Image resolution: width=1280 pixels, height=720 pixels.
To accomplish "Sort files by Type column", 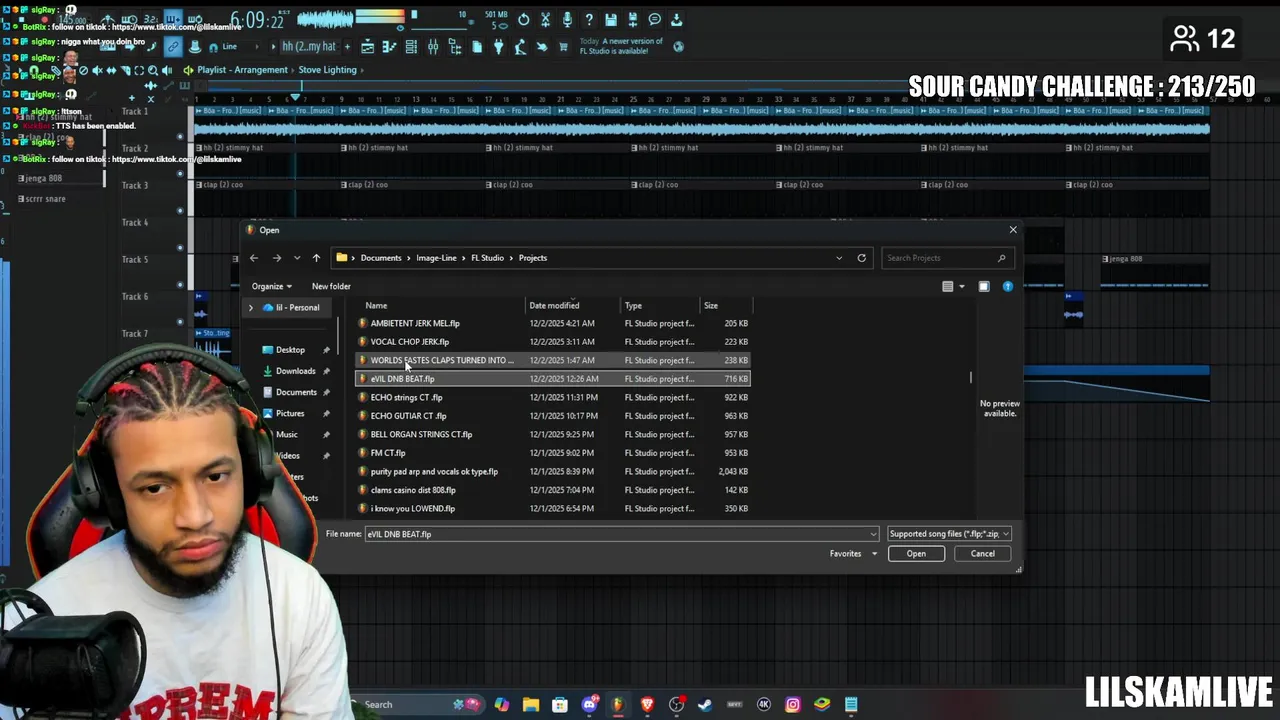I will (633, 306).
